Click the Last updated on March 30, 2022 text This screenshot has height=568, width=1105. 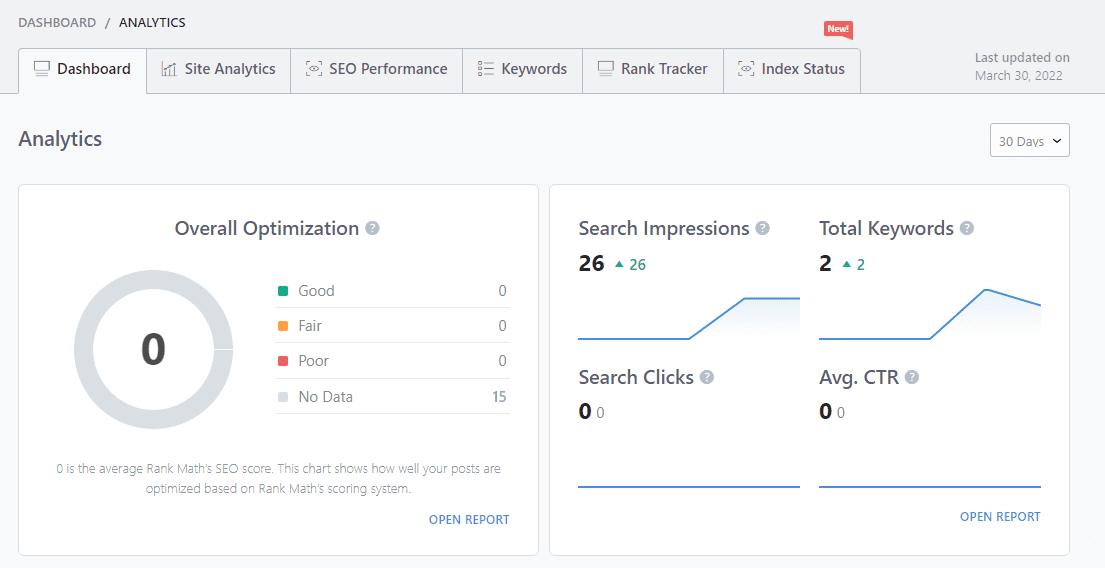1022,67
